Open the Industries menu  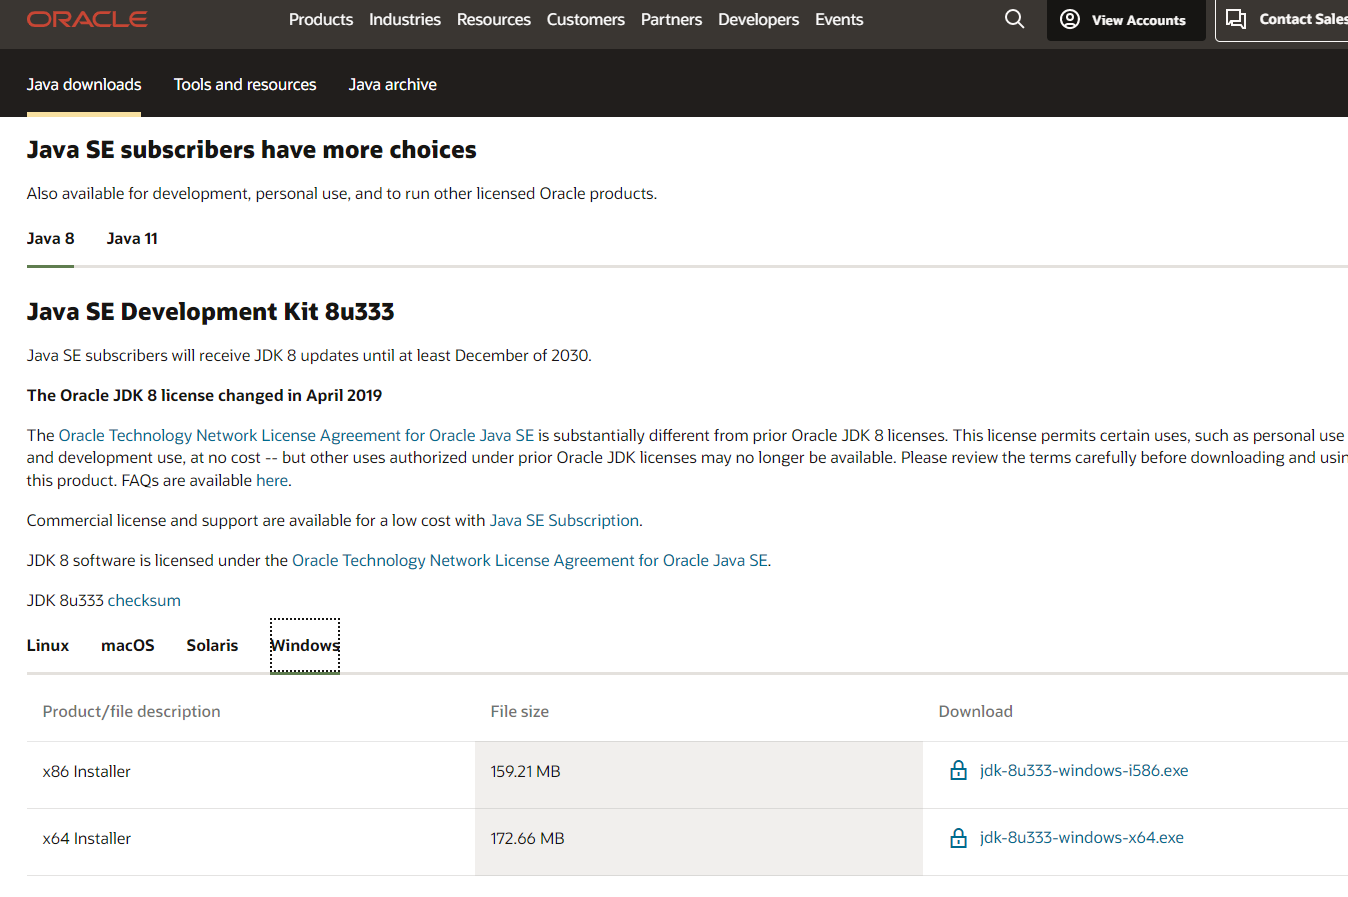[405, 19]
